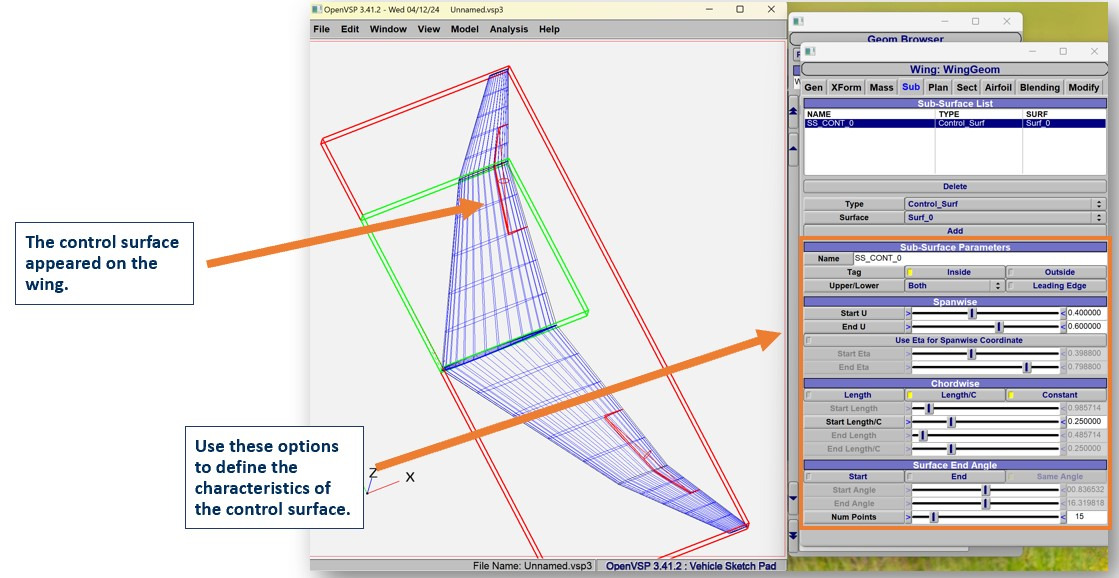Toggle the Leading Edge option
The height and width of the screenshot is (578, 1119).
[x=1055, y=285]
